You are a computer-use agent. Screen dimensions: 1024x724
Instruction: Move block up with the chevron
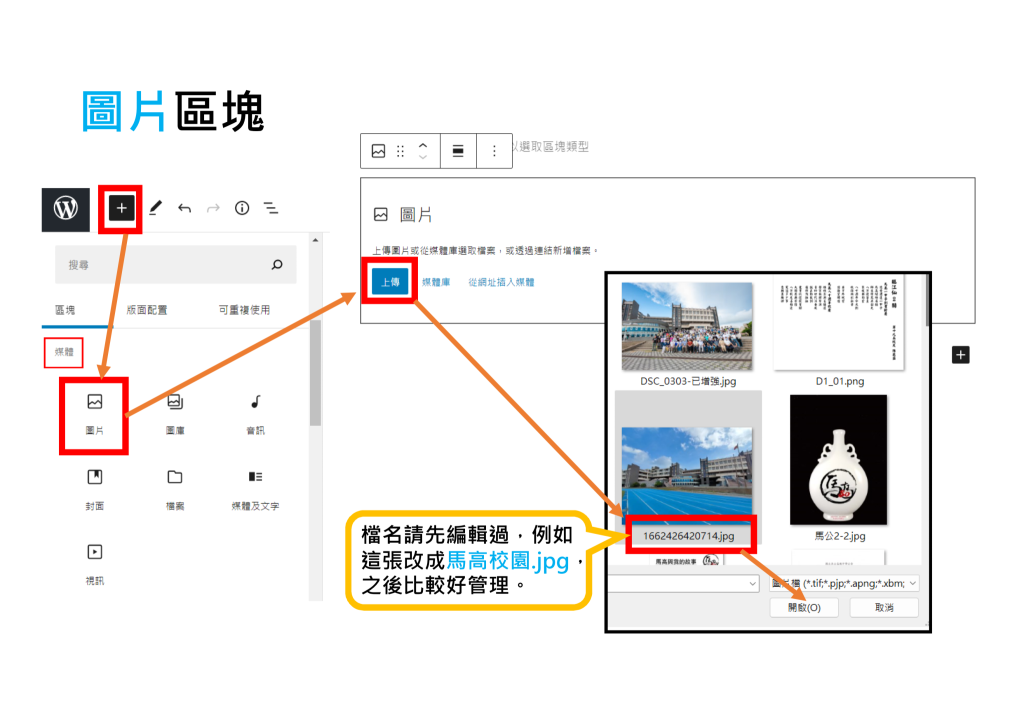(x=423, y=144)
